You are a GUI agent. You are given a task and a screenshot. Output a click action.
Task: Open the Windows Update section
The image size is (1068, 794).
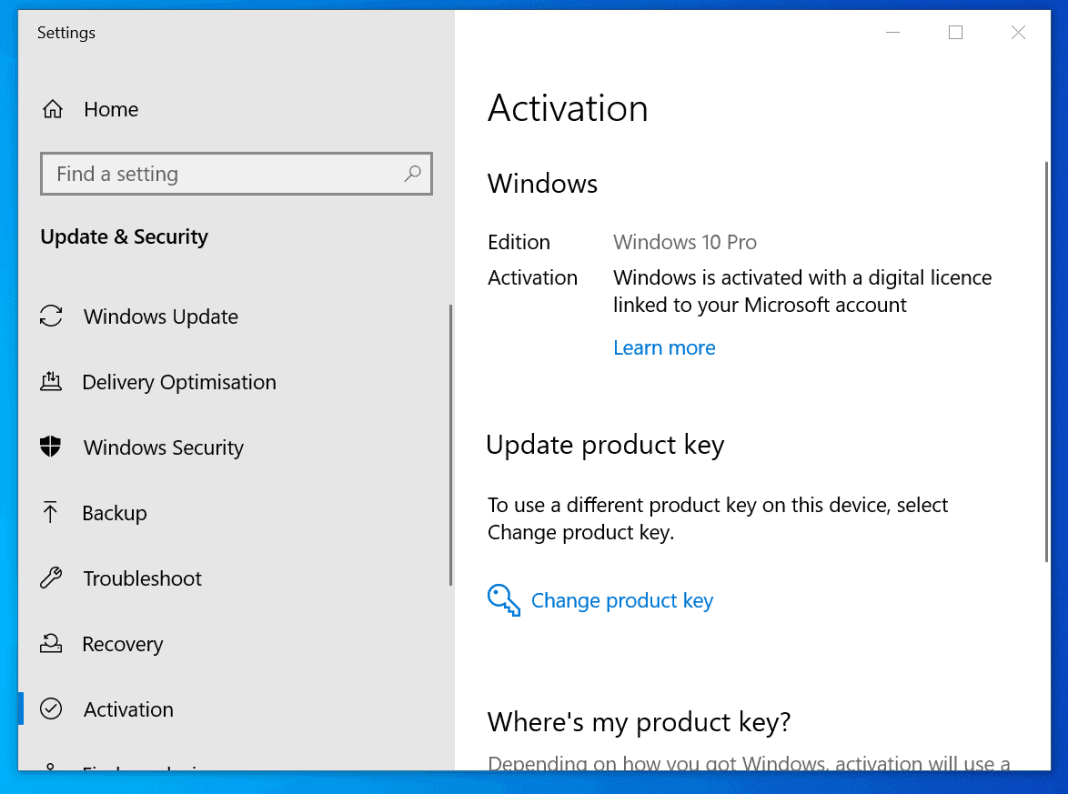[159, 316]
